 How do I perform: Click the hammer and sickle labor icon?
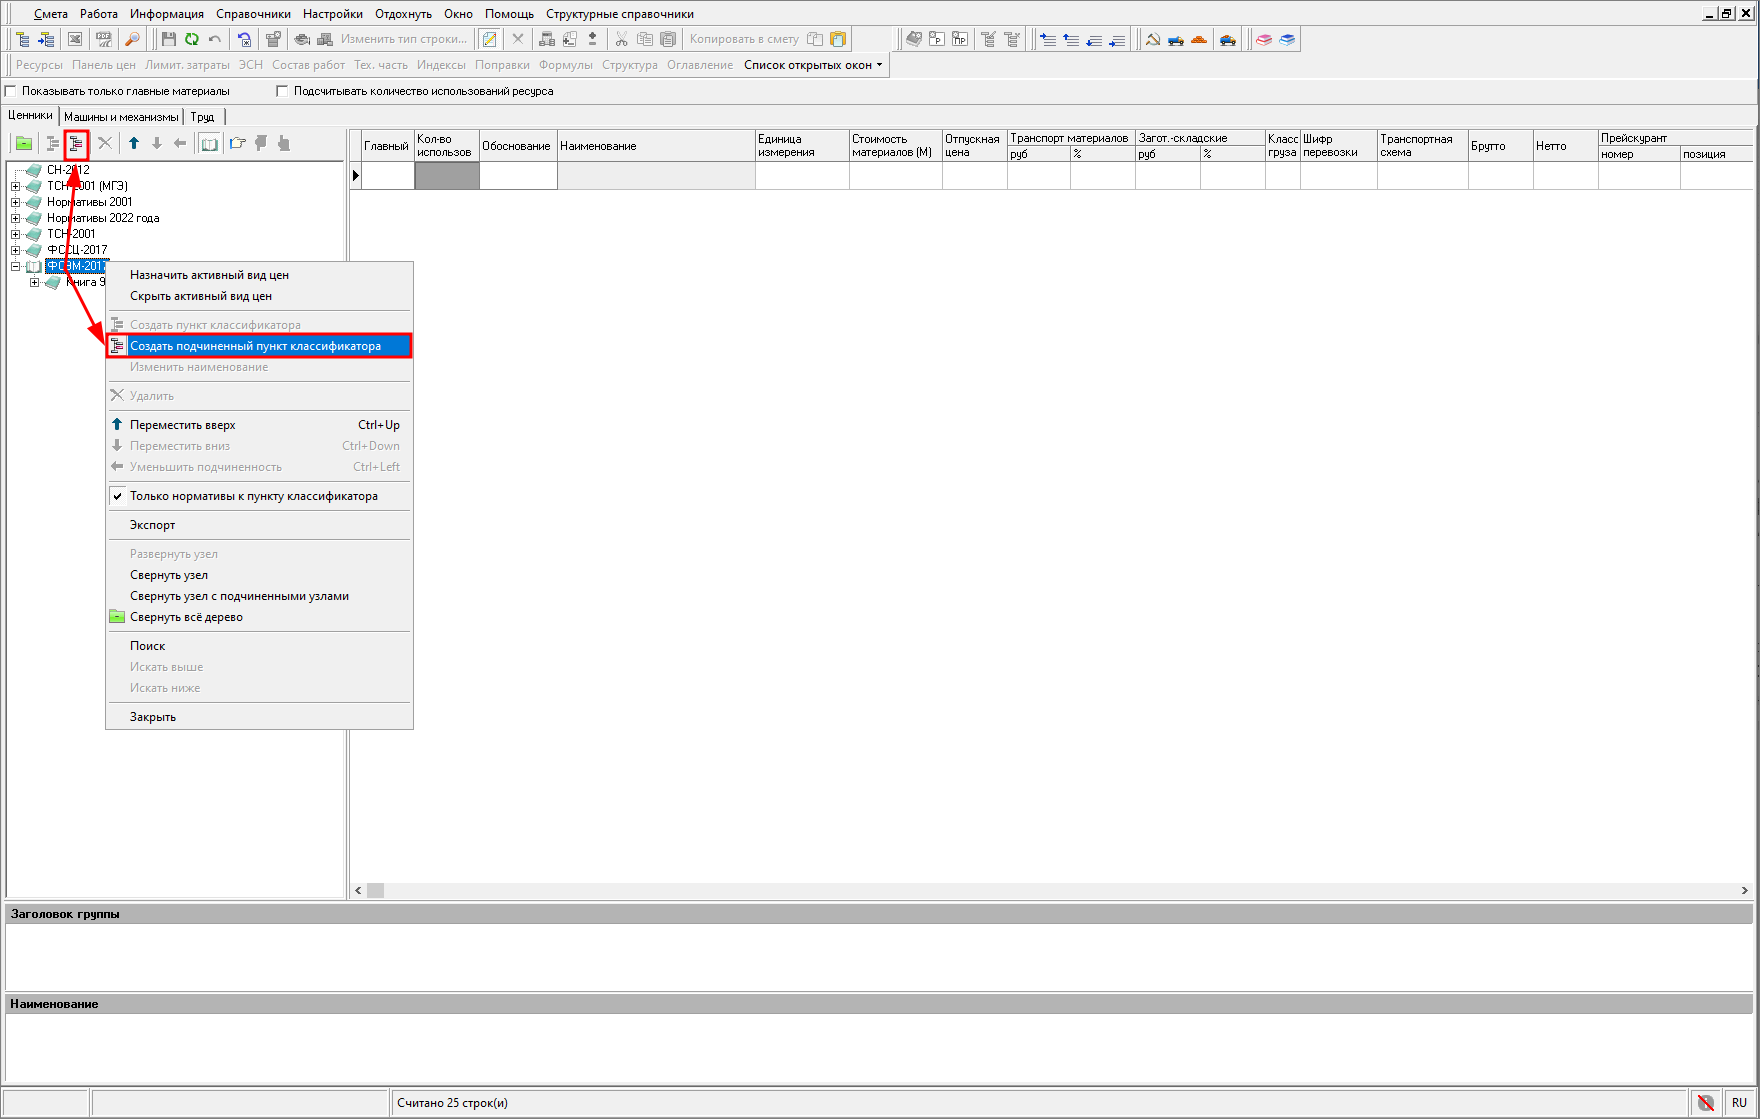tap(1152, 40)
